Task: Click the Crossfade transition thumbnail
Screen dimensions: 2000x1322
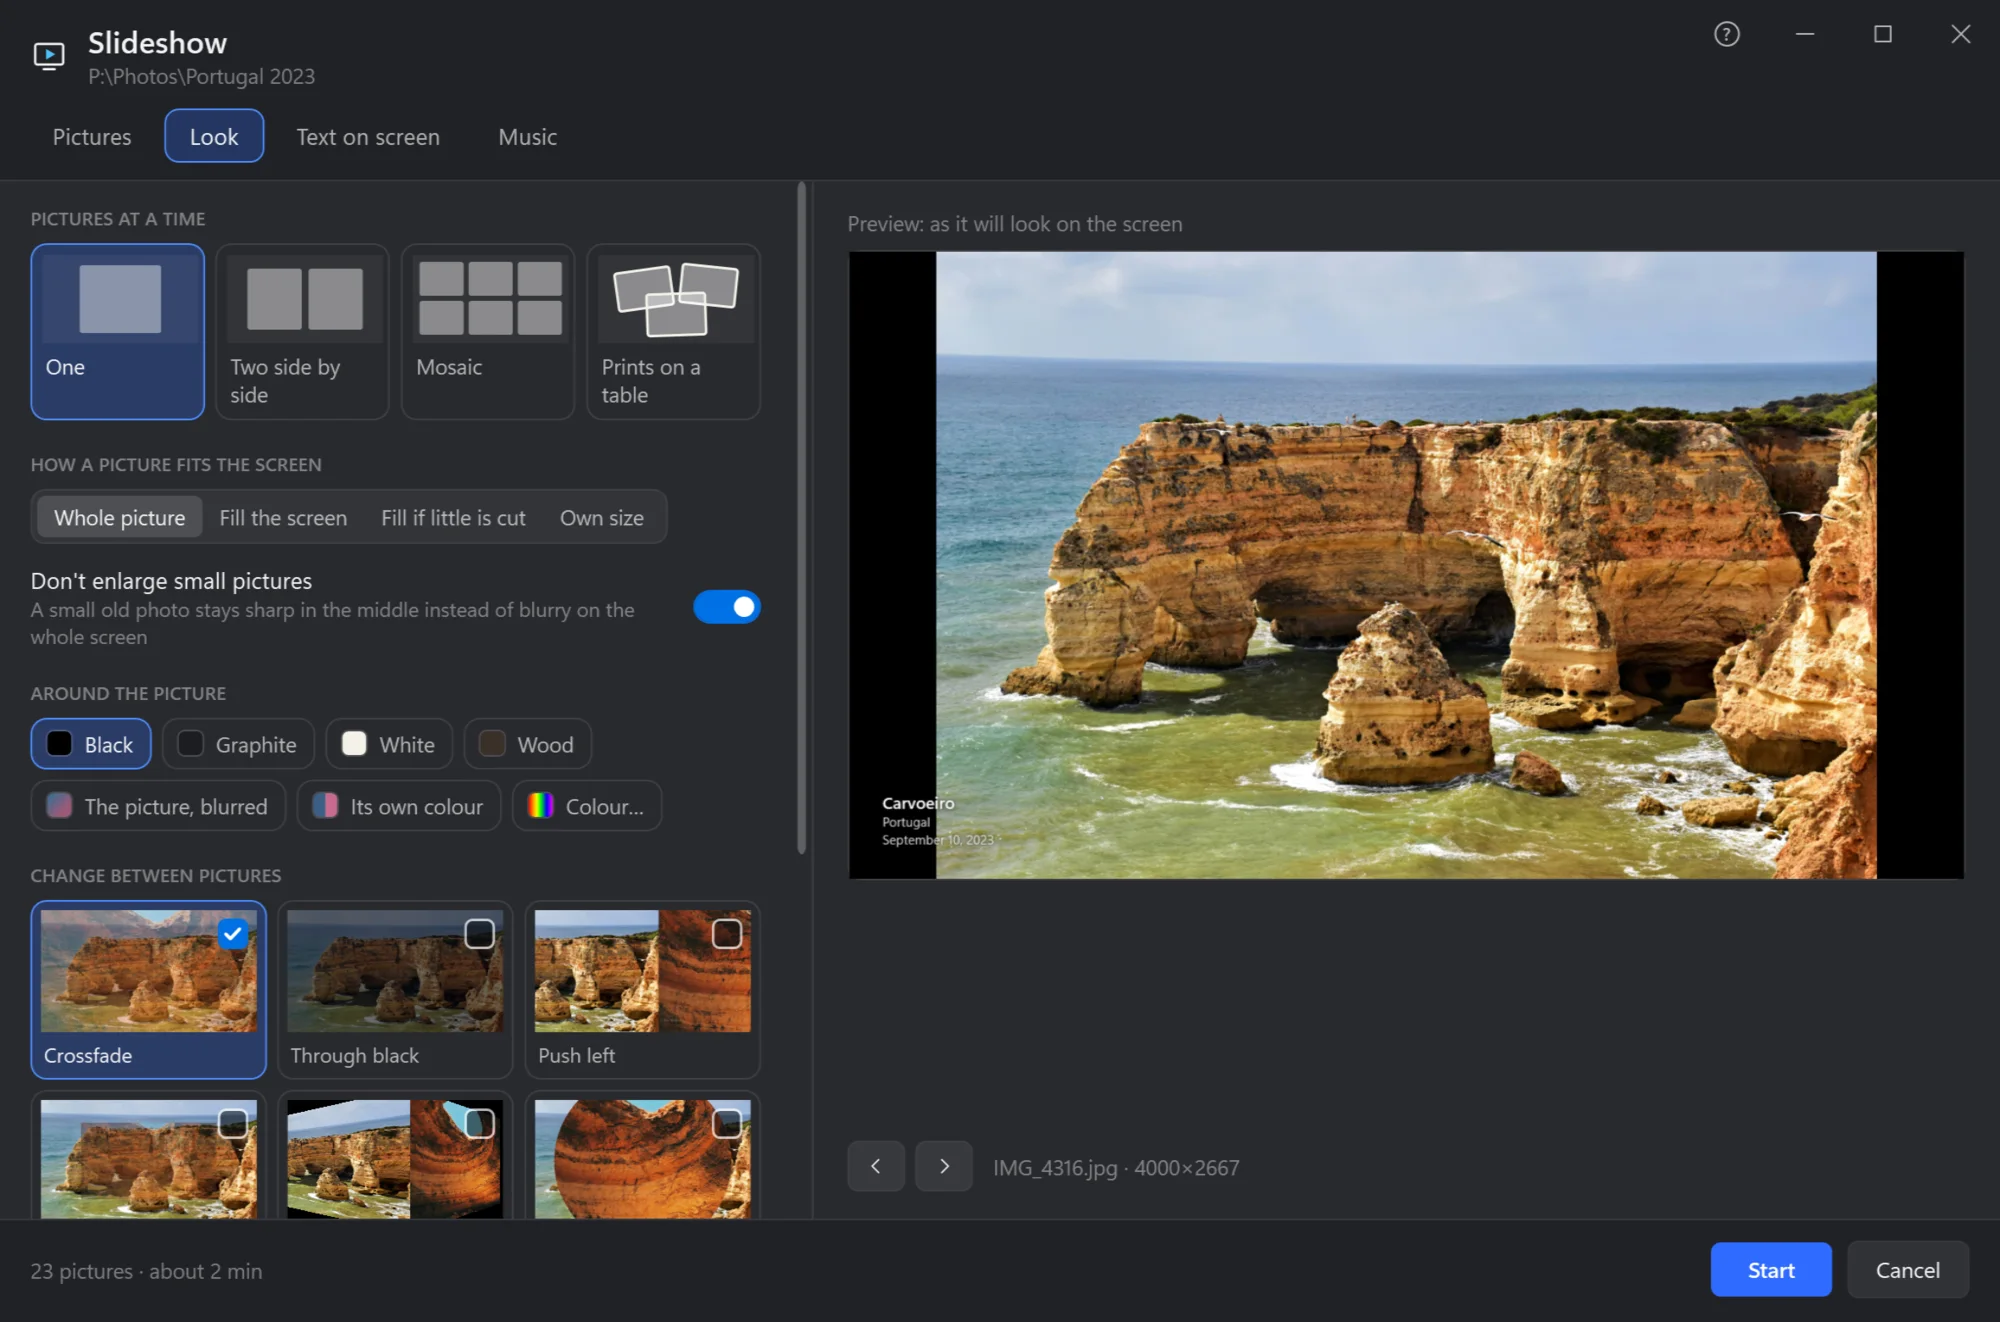Action: pos(149,971)
